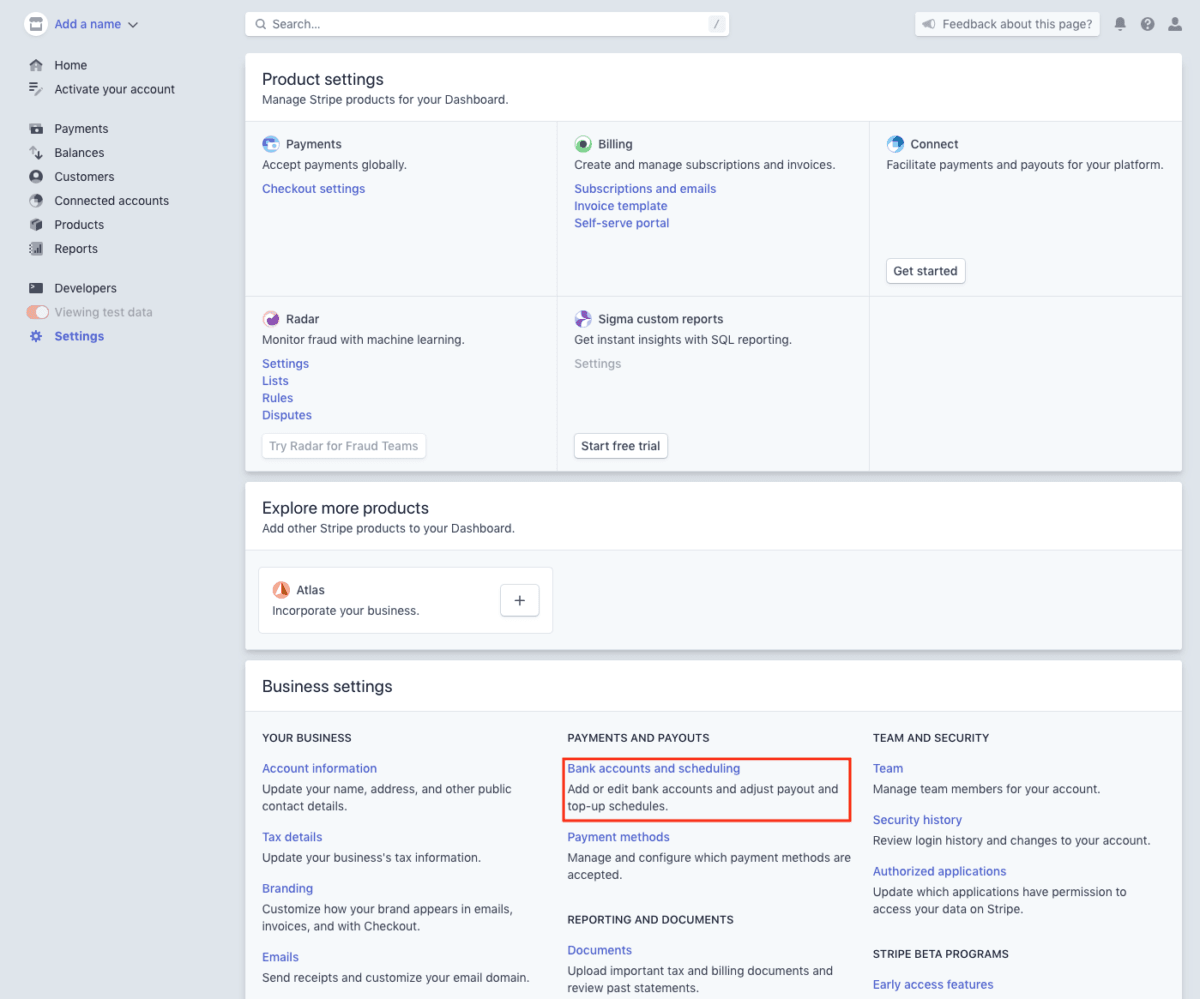The width and height of the screenshot is (1200, 999).
Task: Go to Activate your account
Action: coord(114,89)
